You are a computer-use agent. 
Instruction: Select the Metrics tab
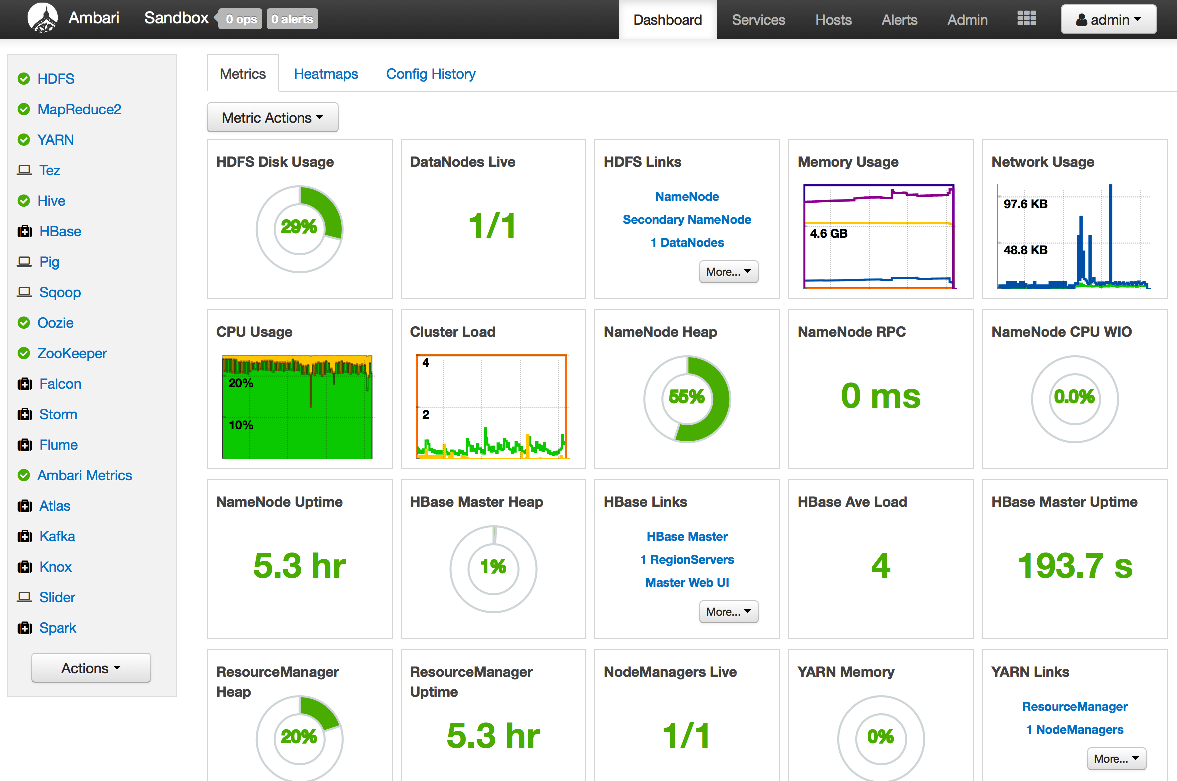click(x=242, y=74)
